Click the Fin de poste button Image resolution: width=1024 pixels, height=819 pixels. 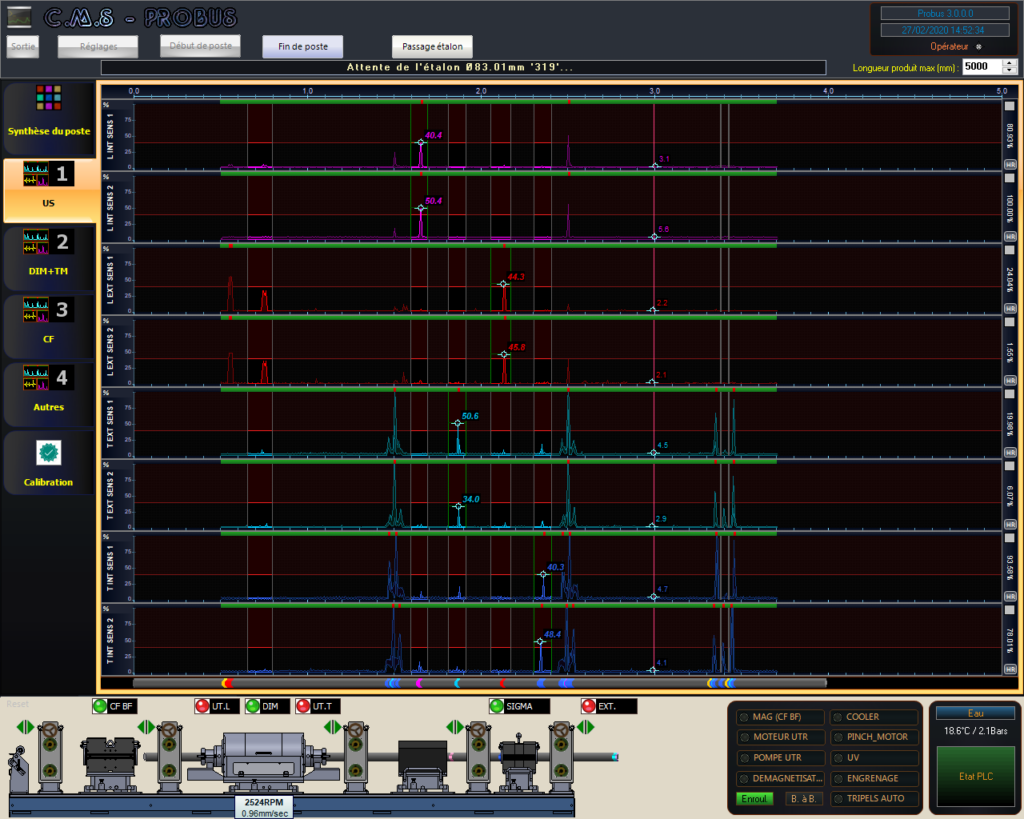302,47
